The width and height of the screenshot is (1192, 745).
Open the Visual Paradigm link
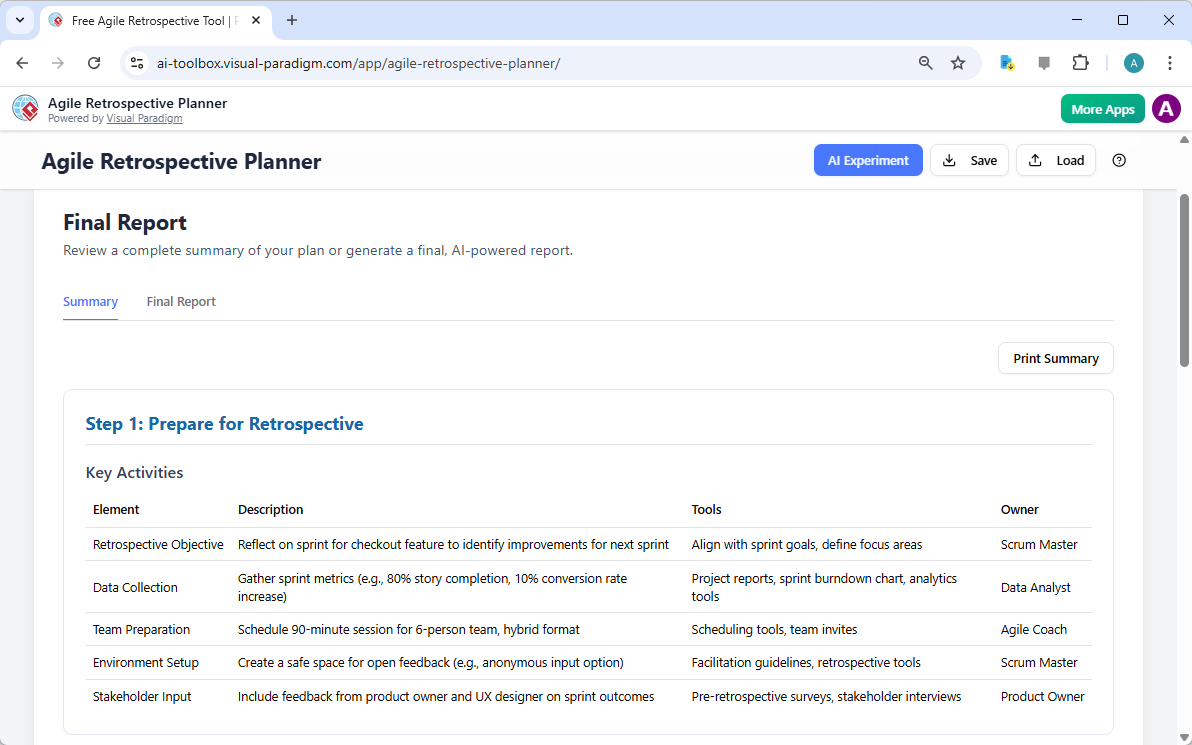(x=144, y=118)
